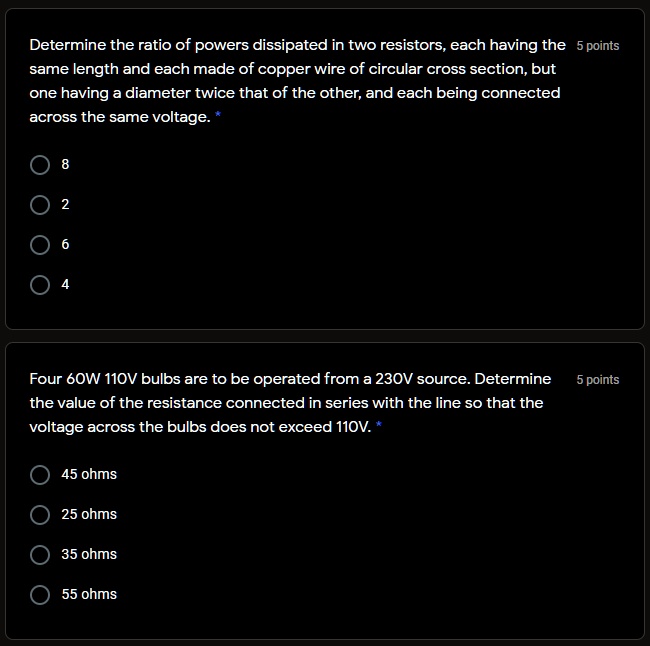
Task: Click the required asterisk after "exceed 110V."
Action: pos(379,426)
